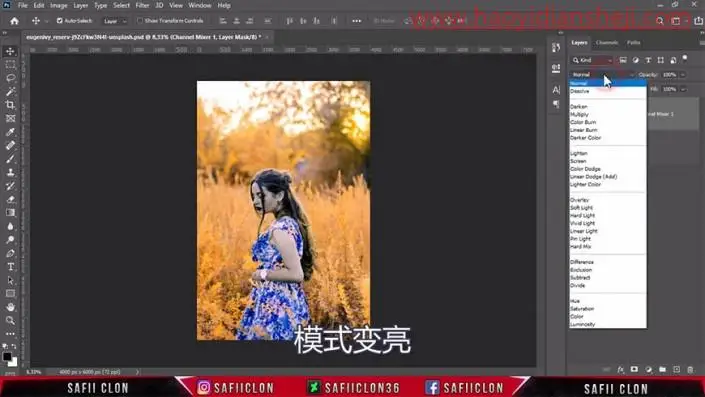Click the Opacity 100% field
The width and height of the screenshot is (705, 397).
(669, 75)
